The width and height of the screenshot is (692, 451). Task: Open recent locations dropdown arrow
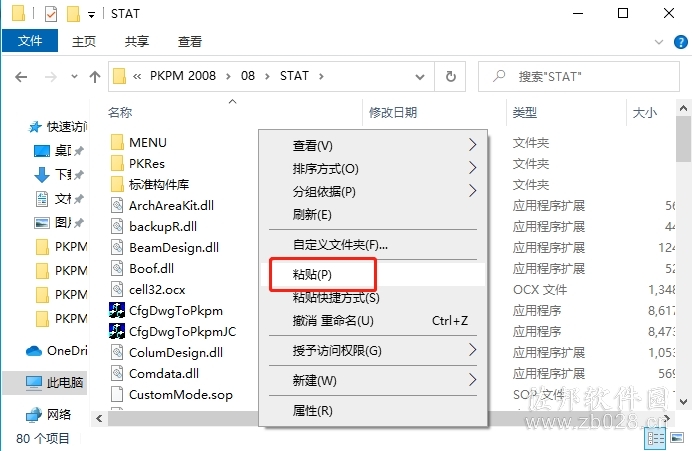(x=74, y=77)
